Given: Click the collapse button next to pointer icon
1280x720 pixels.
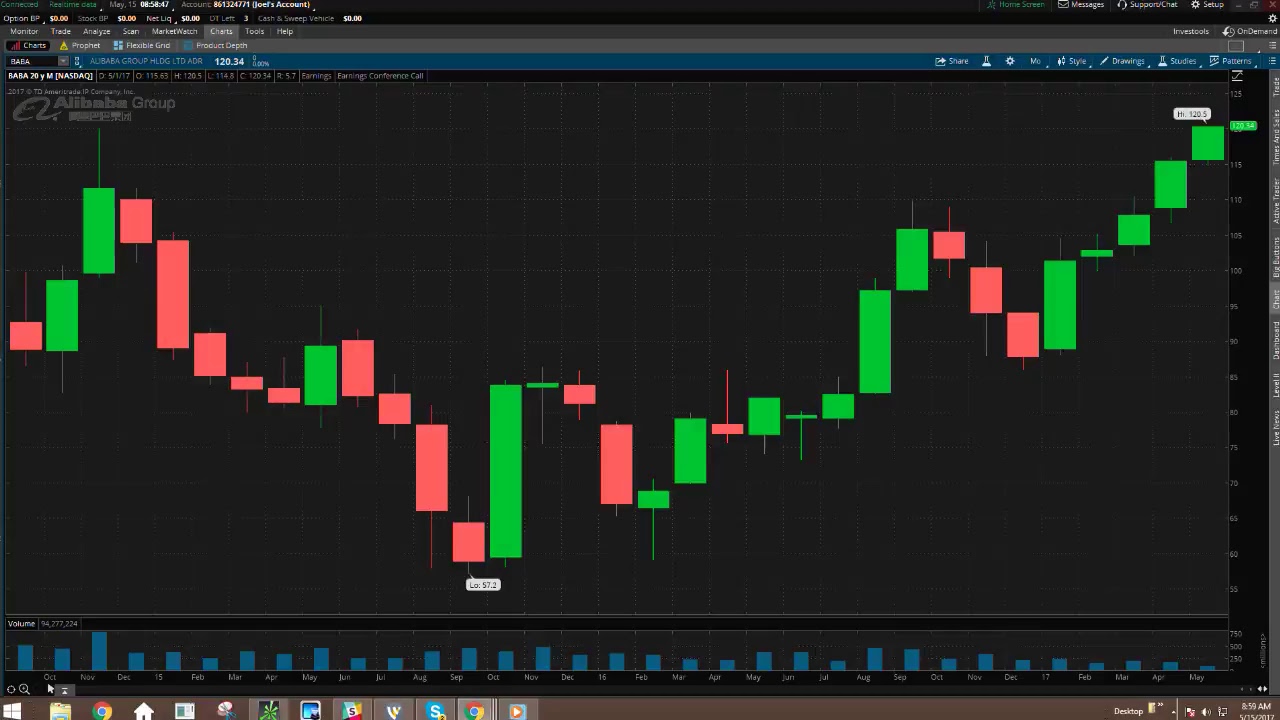Looking at the screenshot, I should coord(64,690).
